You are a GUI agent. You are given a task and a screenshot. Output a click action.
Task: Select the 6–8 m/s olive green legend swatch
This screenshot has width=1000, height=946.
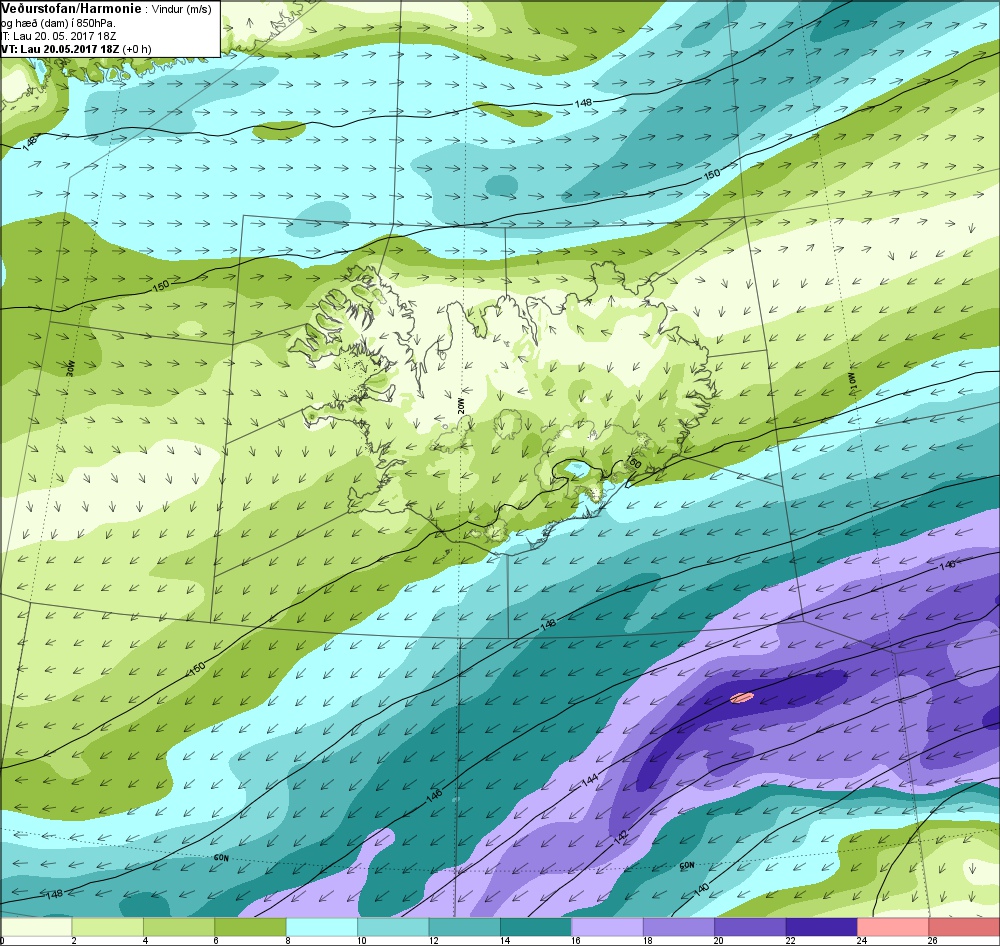pyautogui.click(x=251, y=926)
